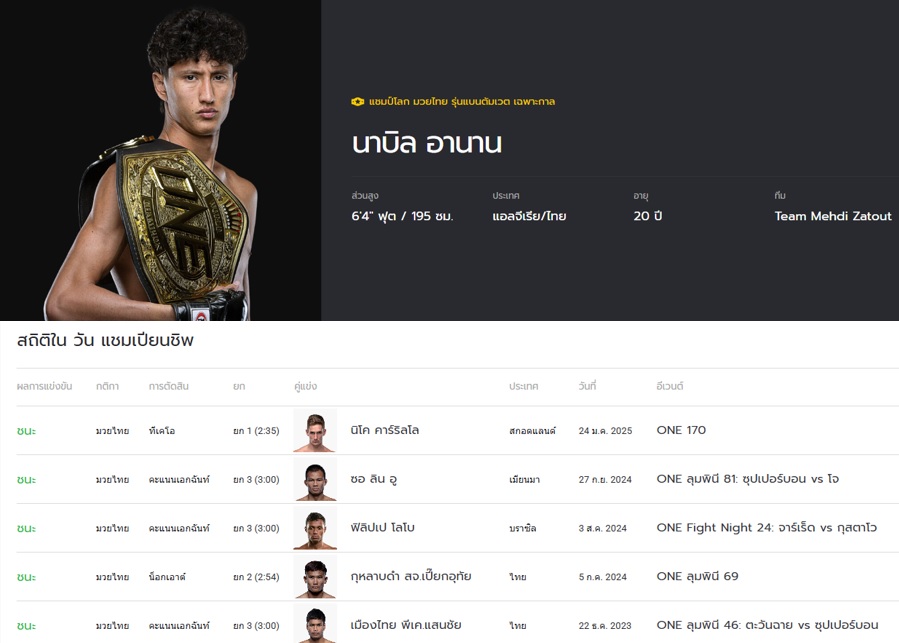Open ONE ลุมพินี 46 event link

tap(767, 625)
